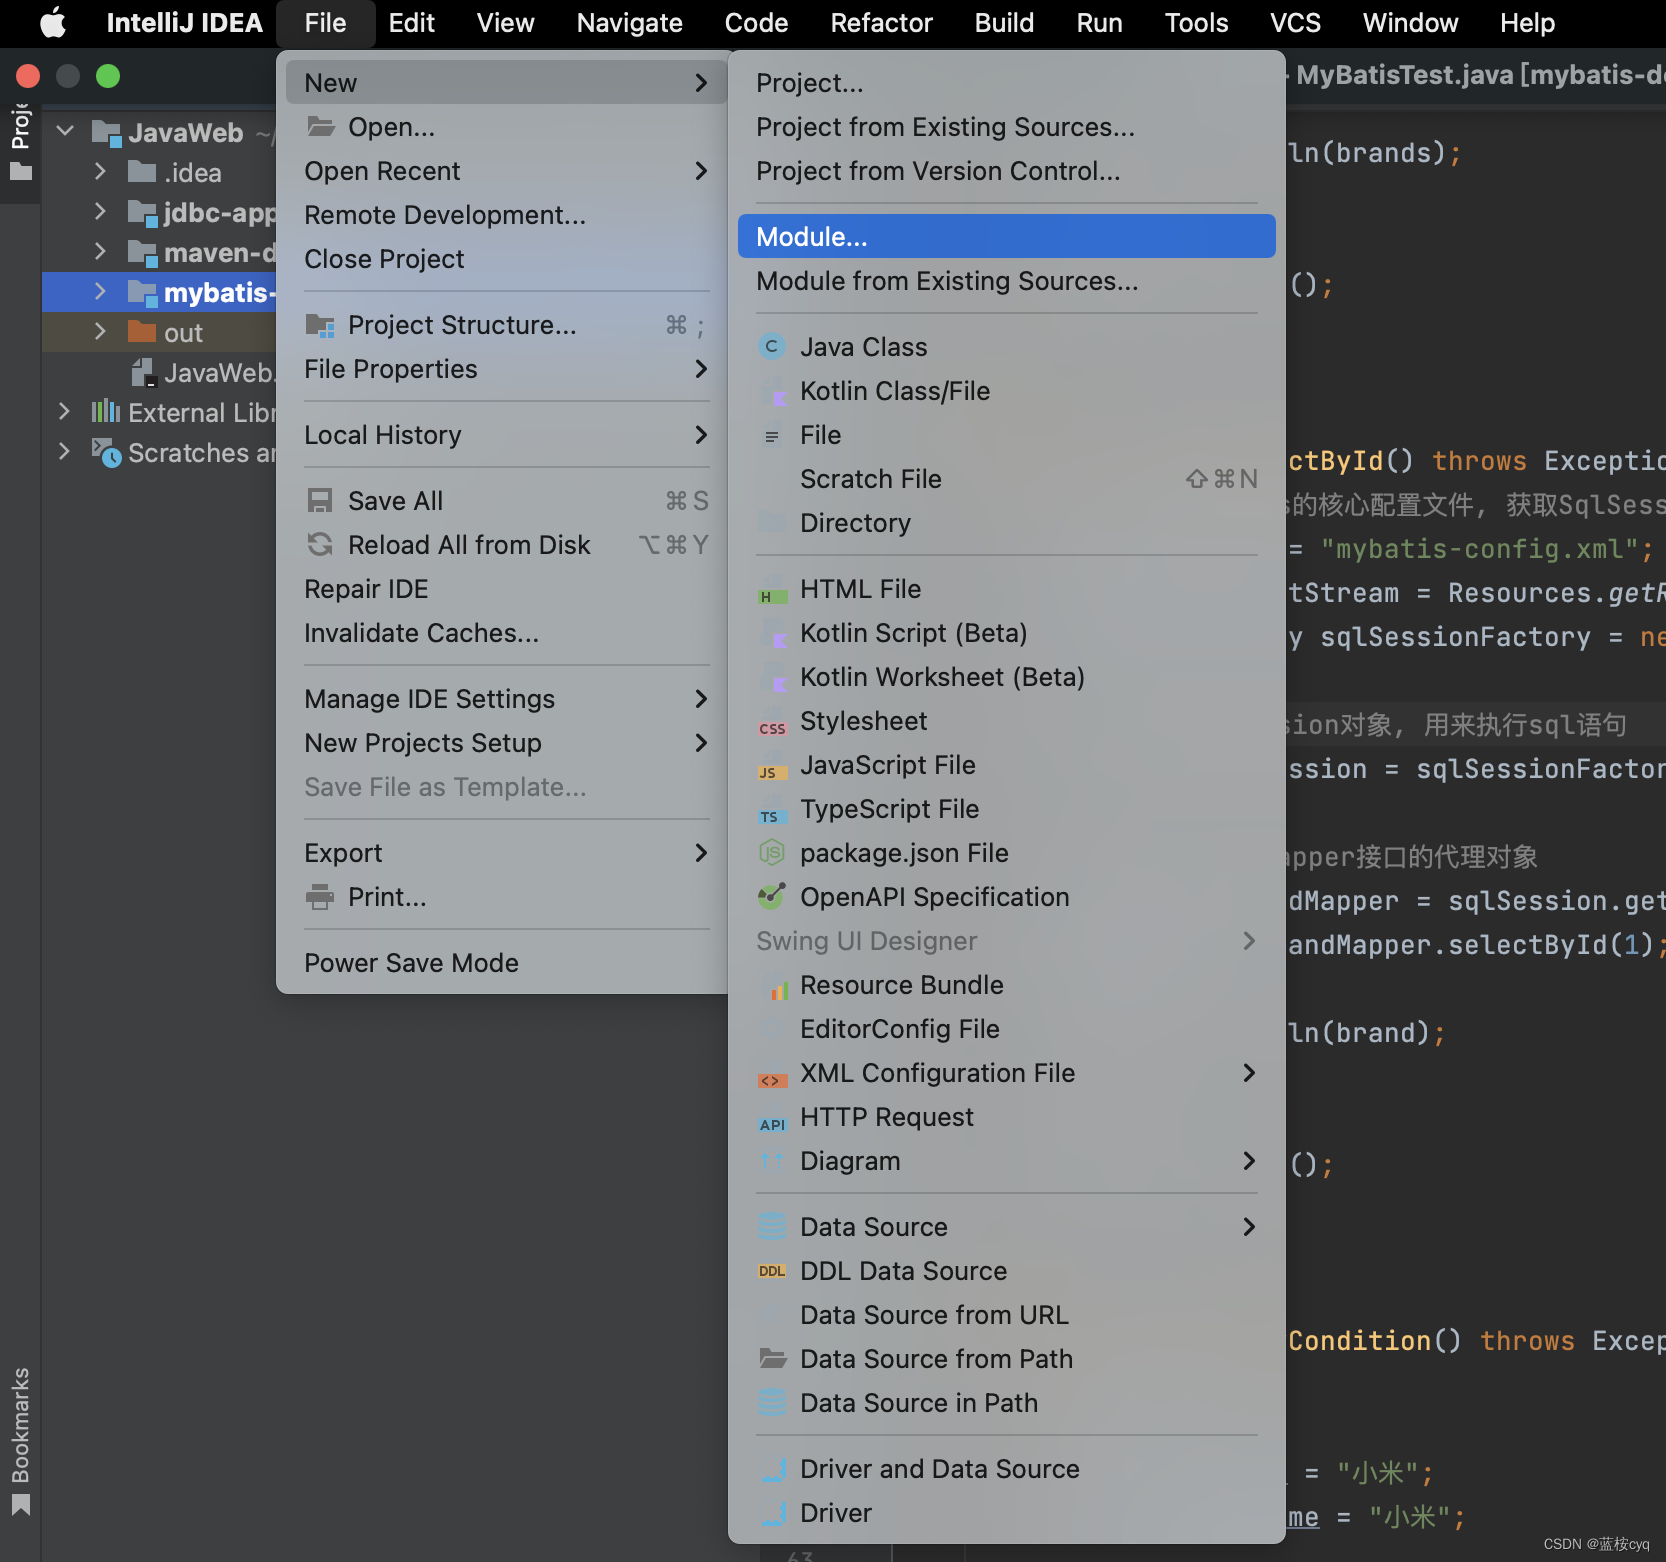Click the HTML File icon
Viewport: 1666px width, 1562px height.
pyautogui.click(x=771, y=591)
